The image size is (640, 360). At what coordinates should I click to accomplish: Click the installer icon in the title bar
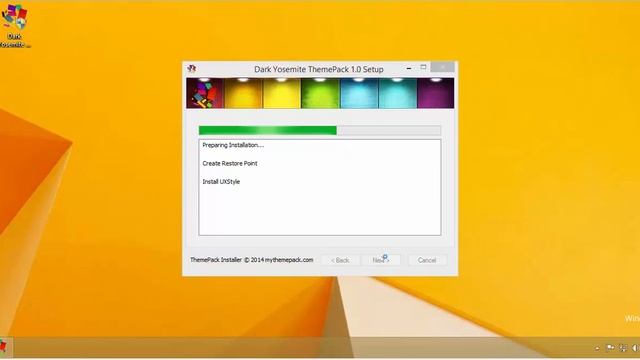pos(191,69)
